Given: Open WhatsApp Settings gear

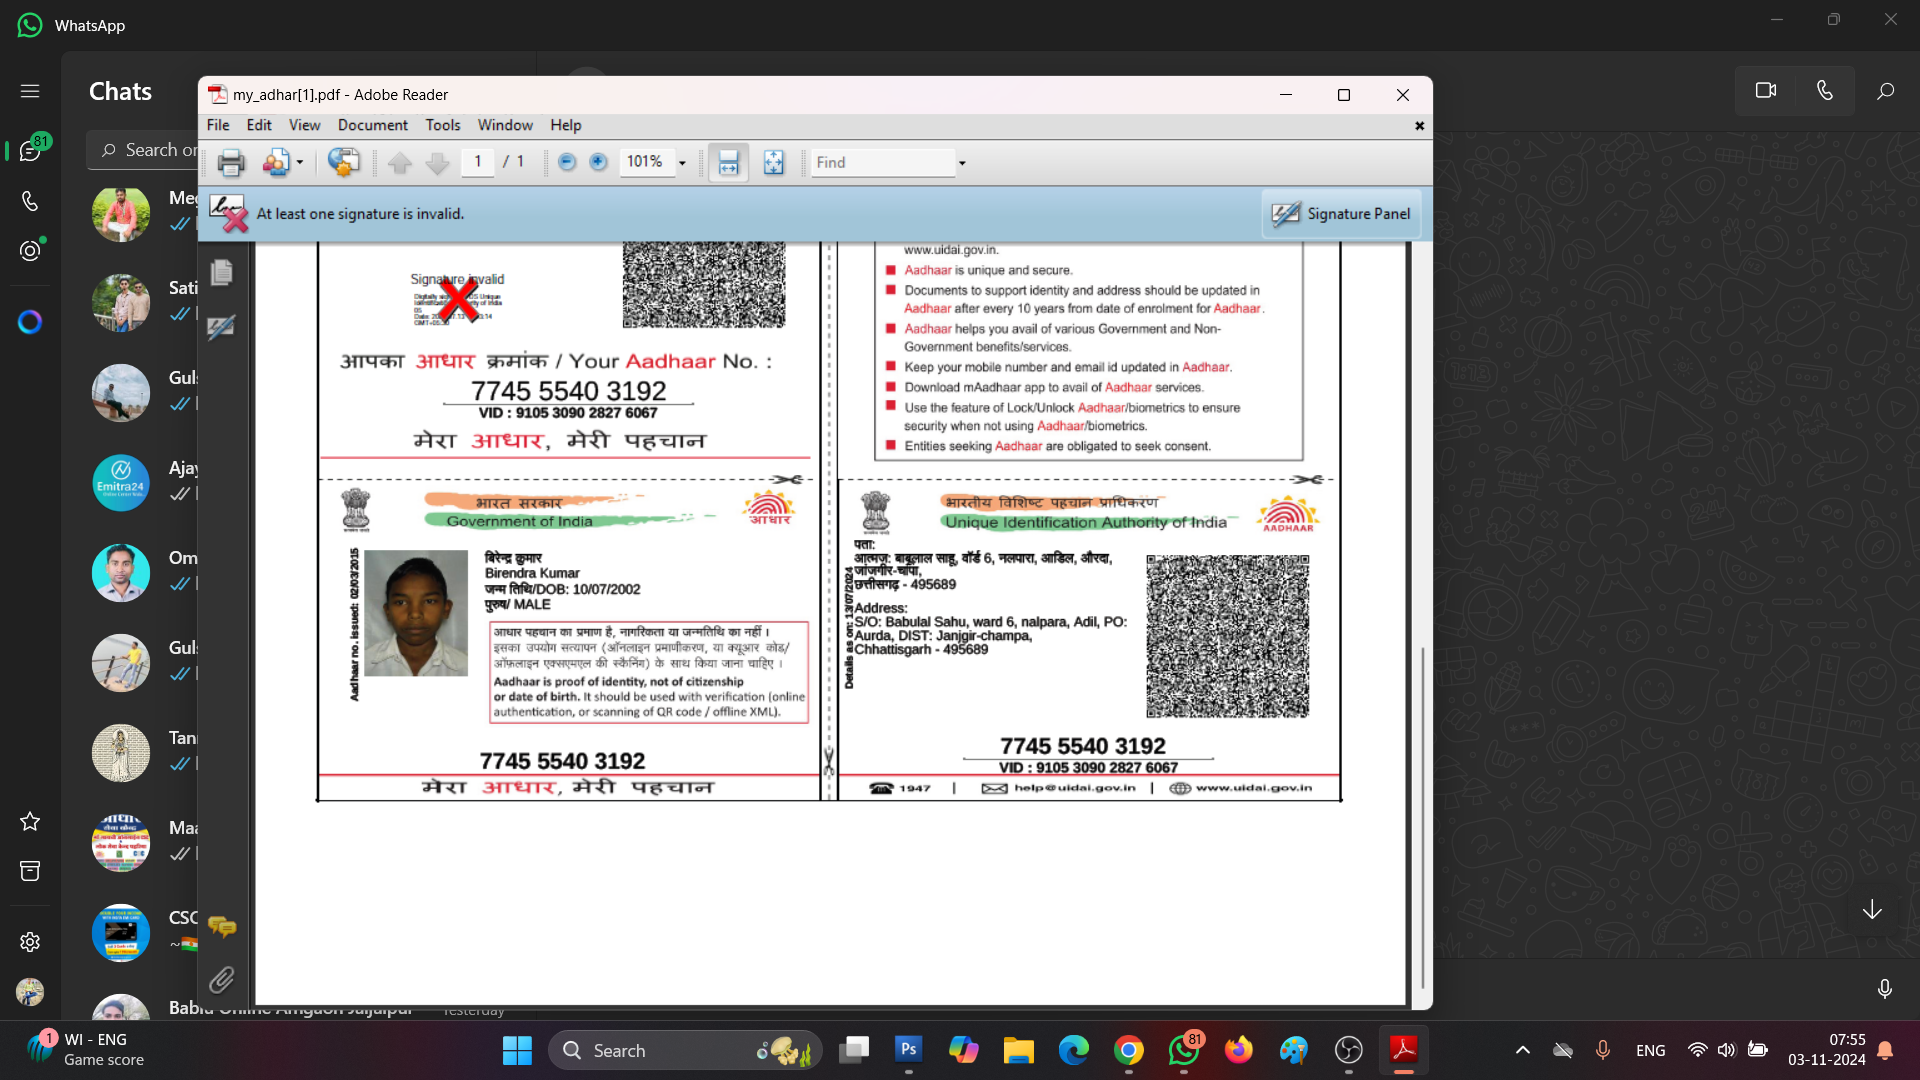Looking at the screenshot, I should (30, 942).
